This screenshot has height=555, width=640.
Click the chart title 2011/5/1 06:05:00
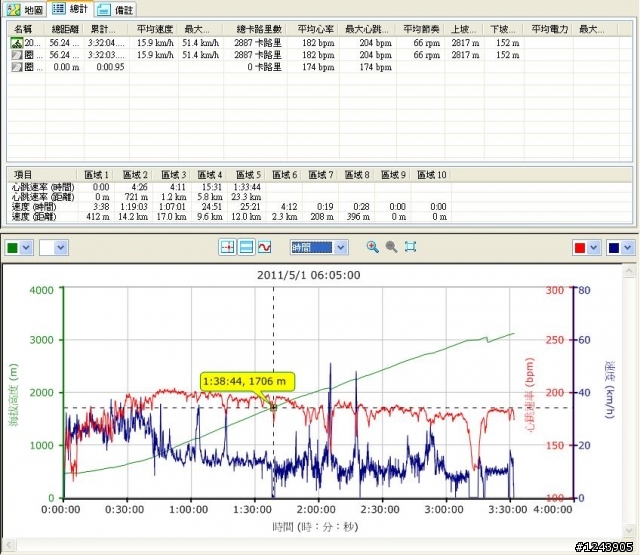(x=309, y=275)
